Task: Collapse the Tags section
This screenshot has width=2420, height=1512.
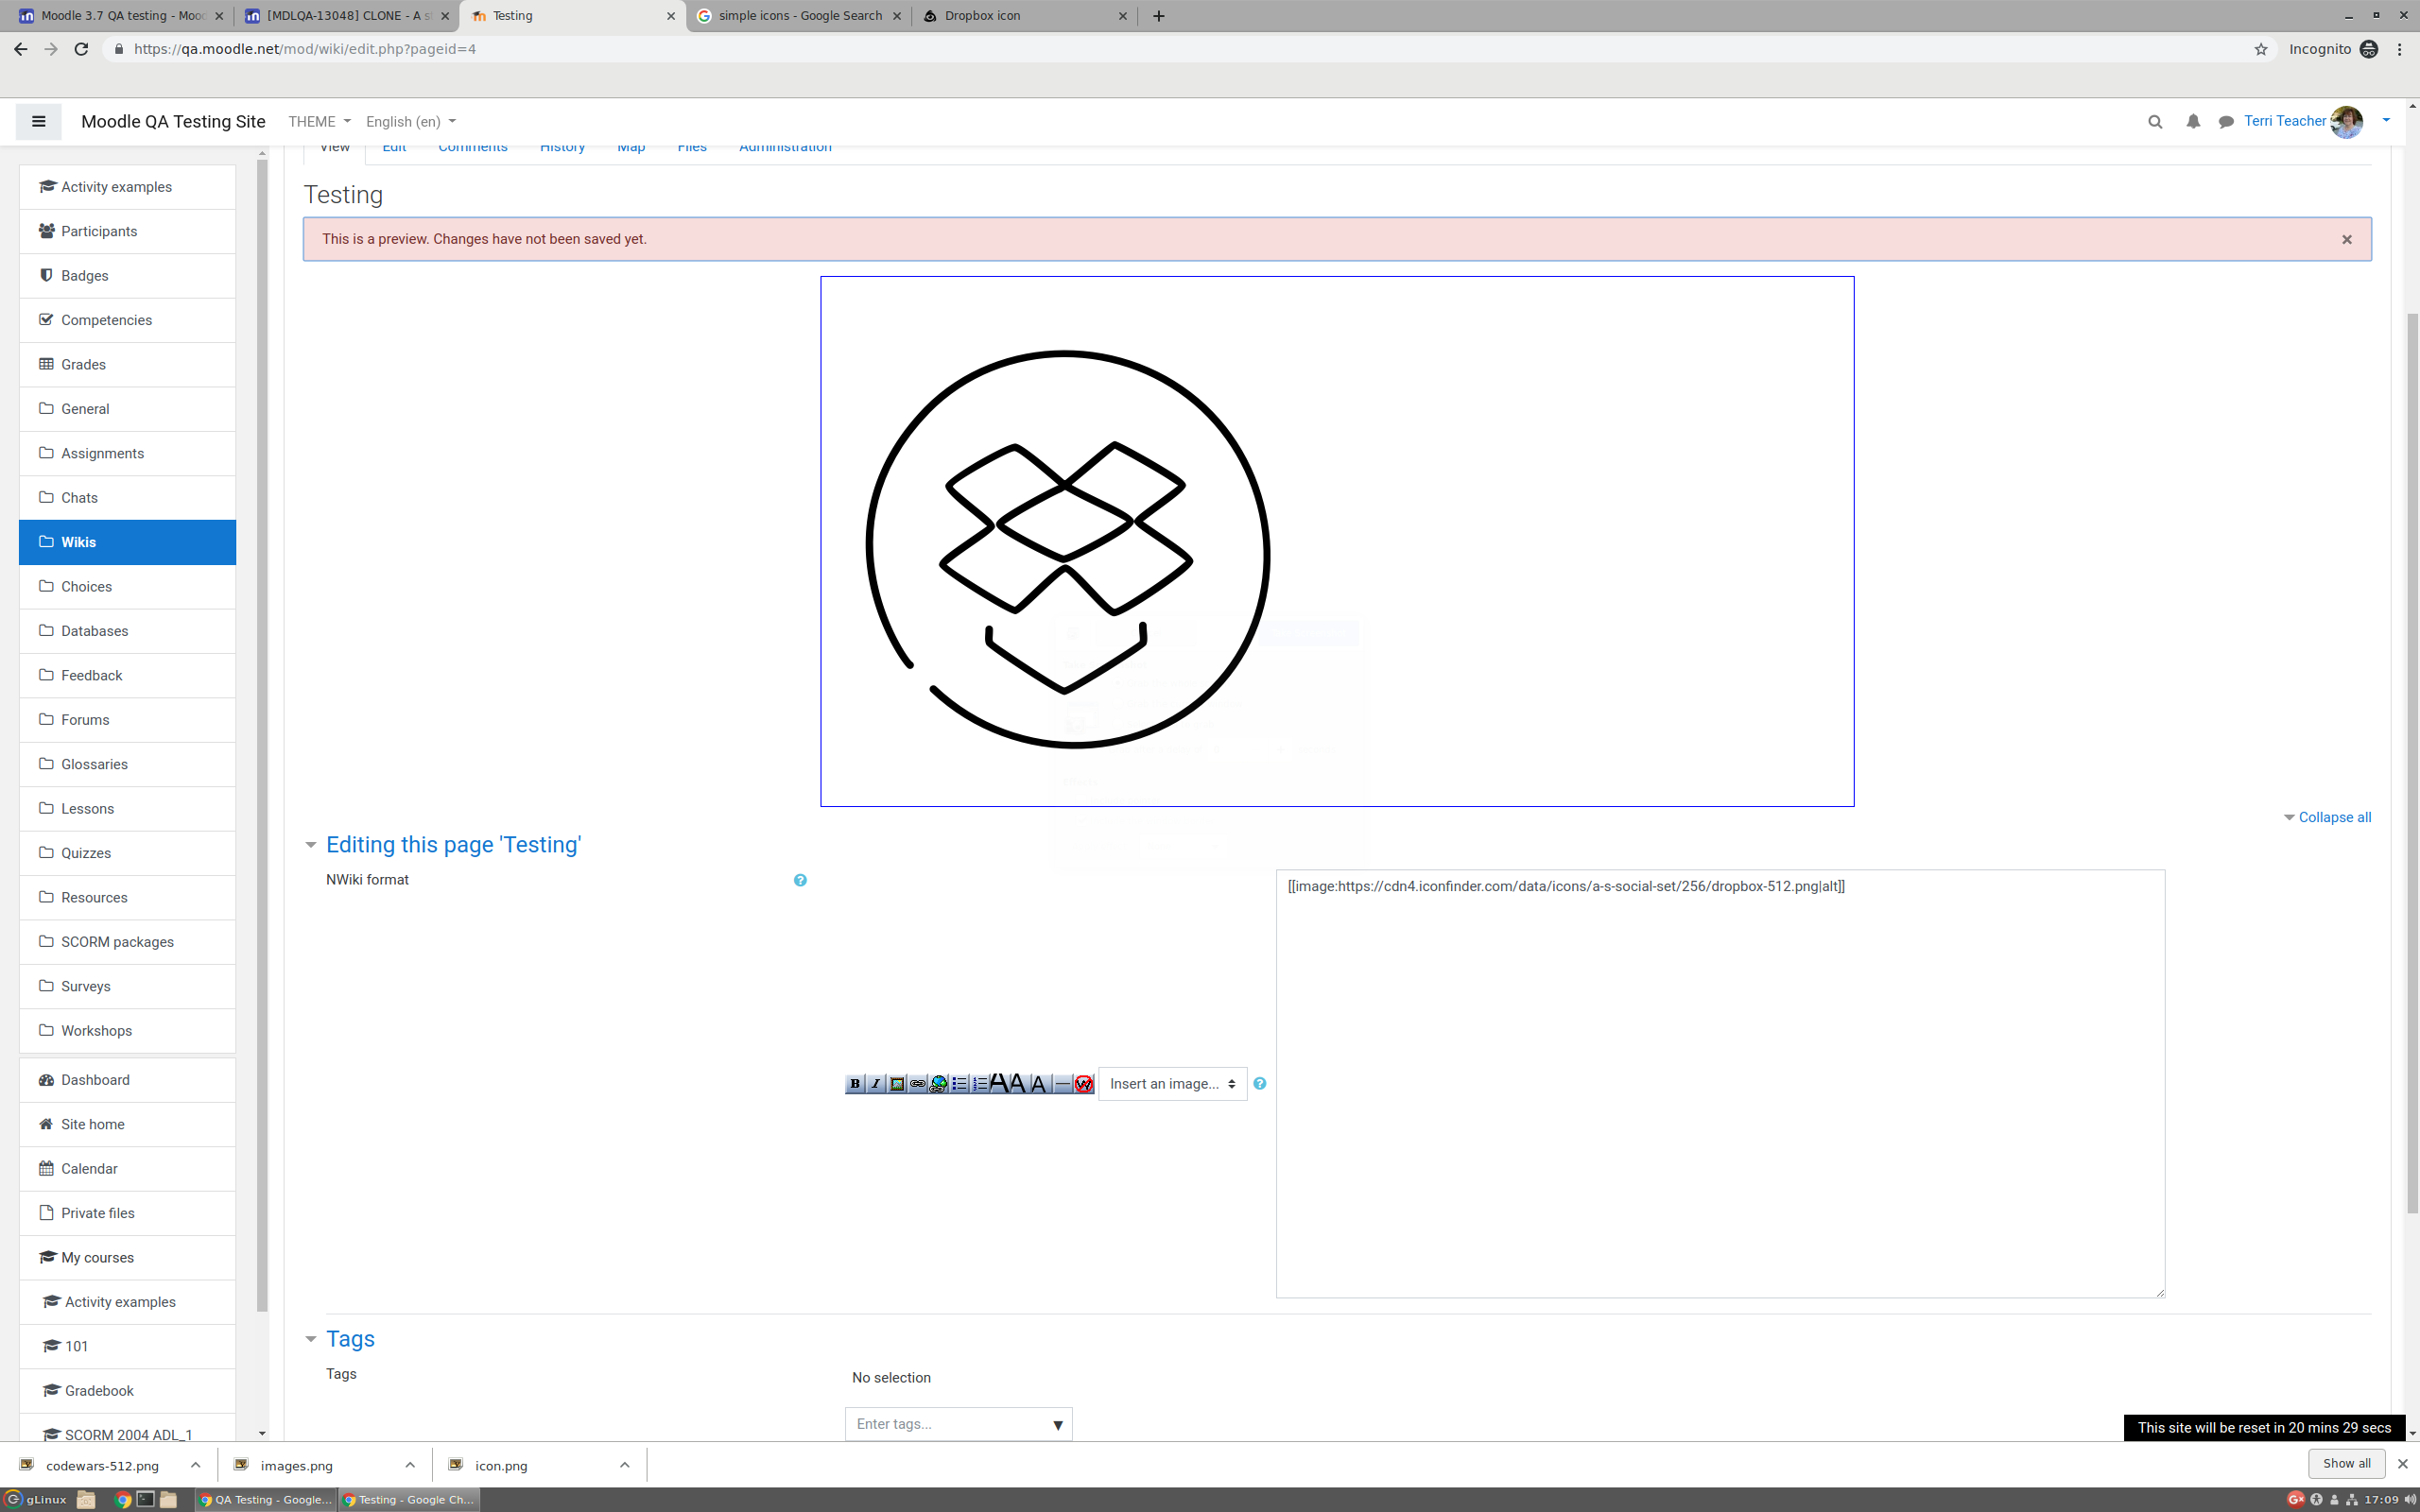Action: [x=311, y=1339]
